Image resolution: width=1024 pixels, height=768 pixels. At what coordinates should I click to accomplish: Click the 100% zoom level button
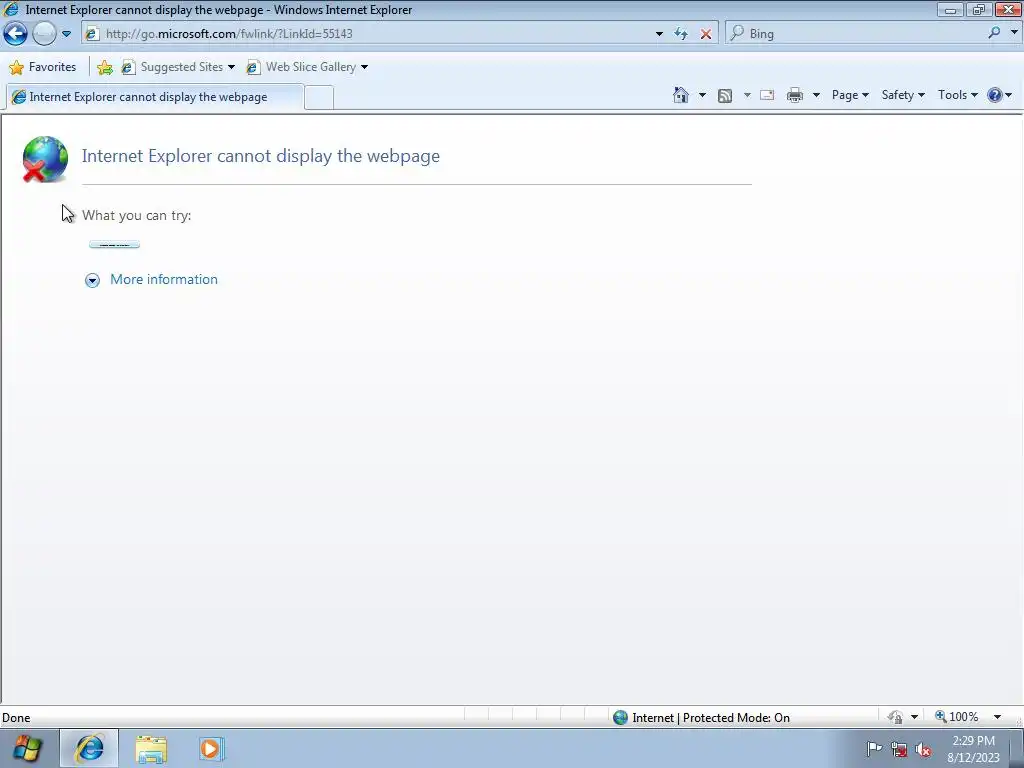[956, 717]
